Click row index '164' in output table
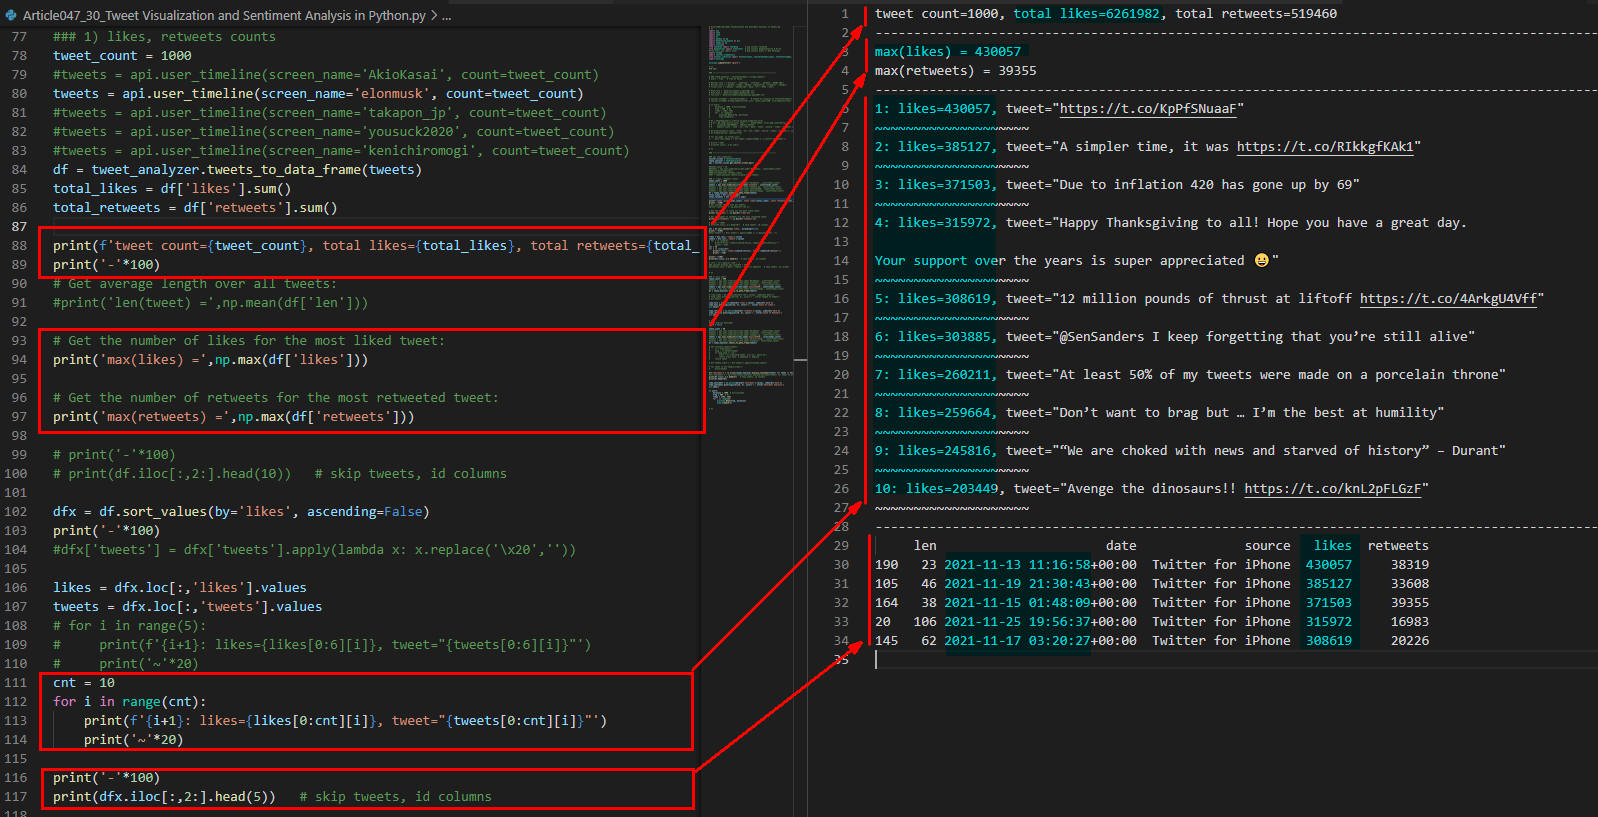 pyautogui.click(x=886, y=602)
